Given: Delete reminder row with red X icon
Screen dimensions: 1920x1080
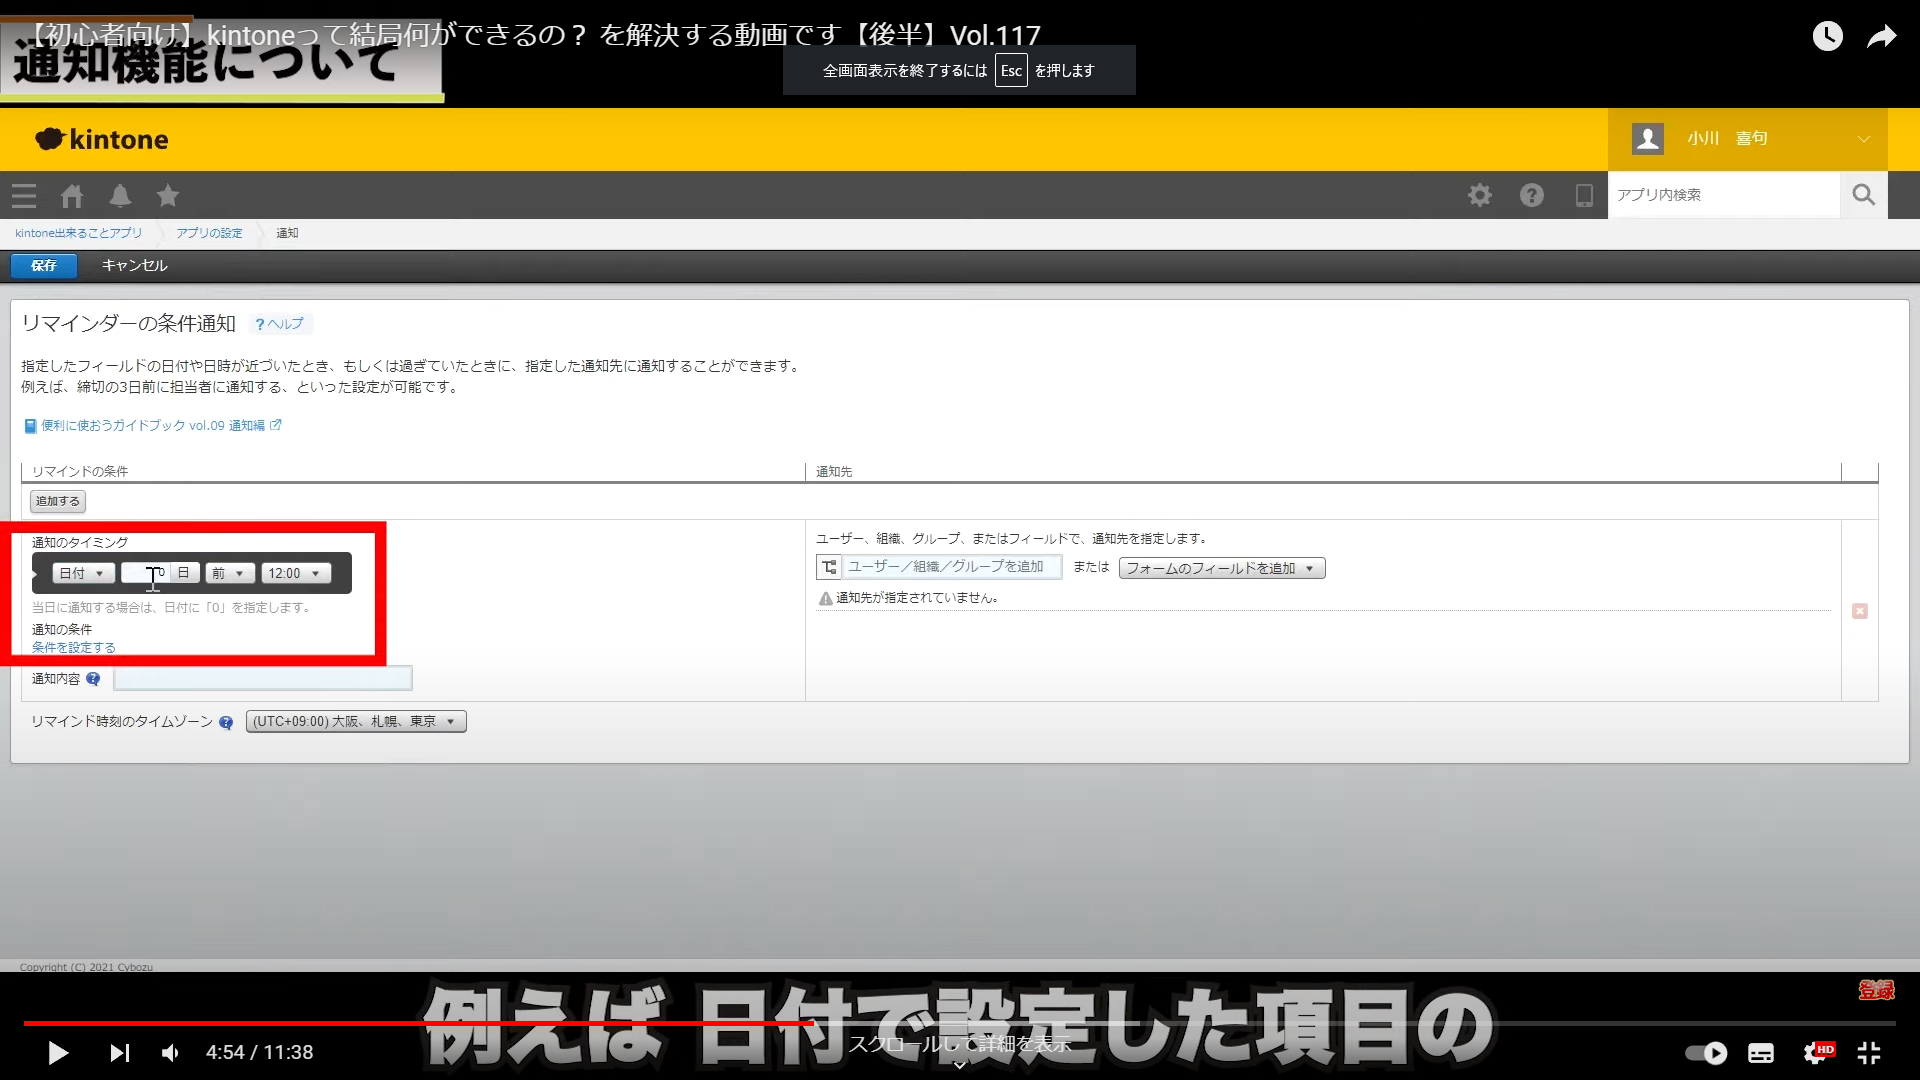Looking at the screenshot, I should pyautogui.click(x=1860, y=611).
